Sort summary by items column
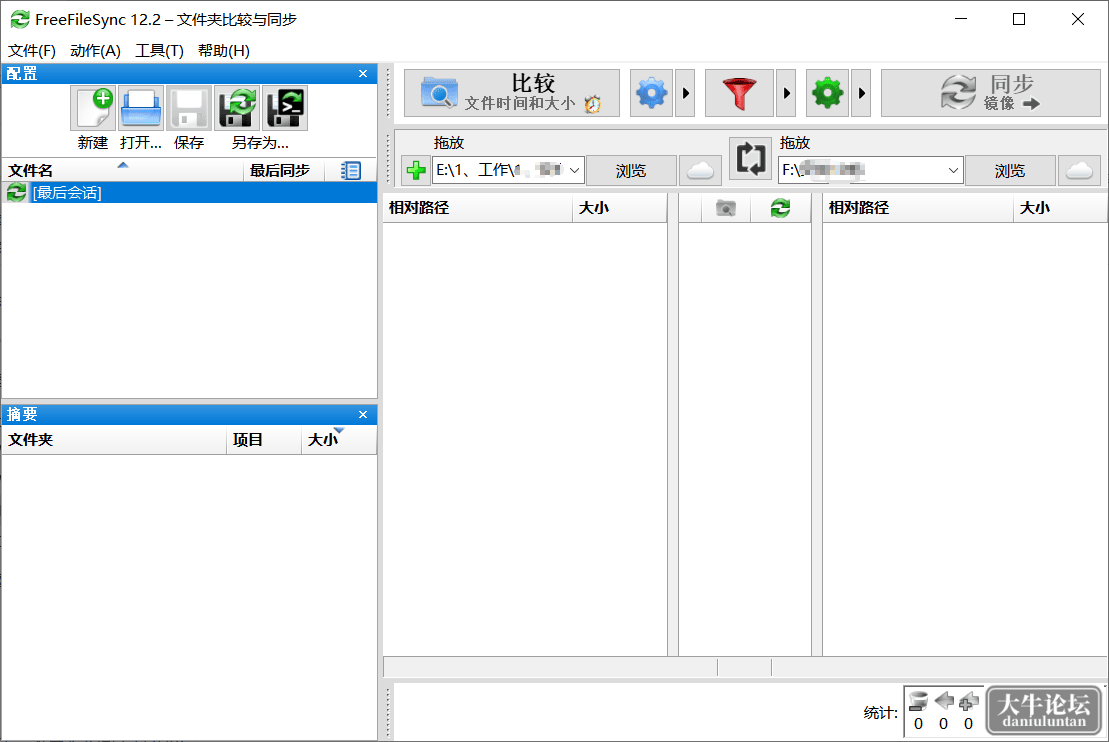 [264, 440]
